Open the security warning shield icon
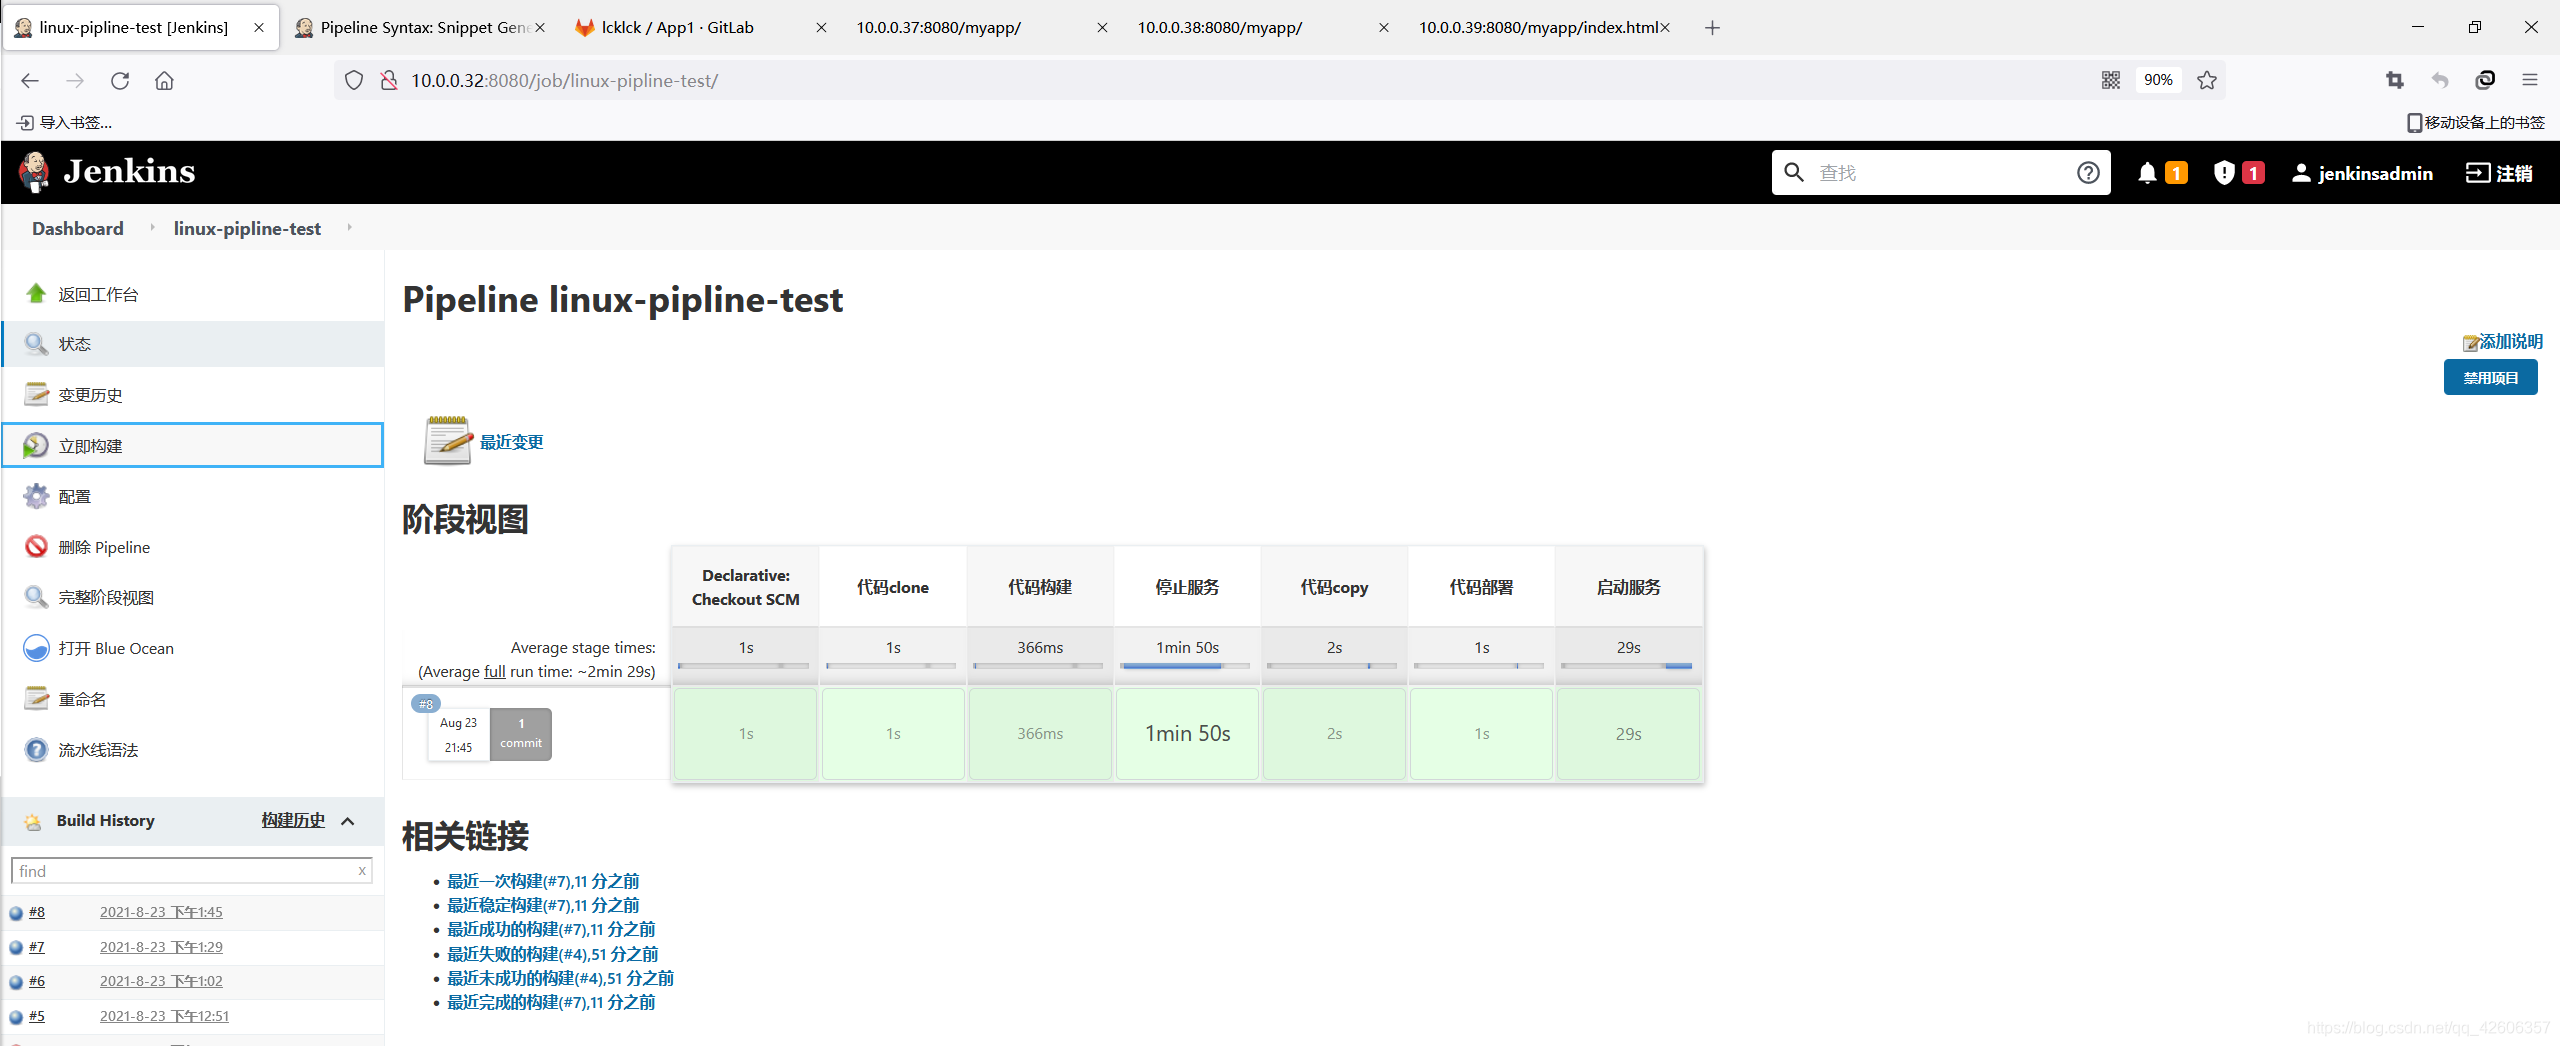2560x1046 pixels. (x=2223, y=173)
